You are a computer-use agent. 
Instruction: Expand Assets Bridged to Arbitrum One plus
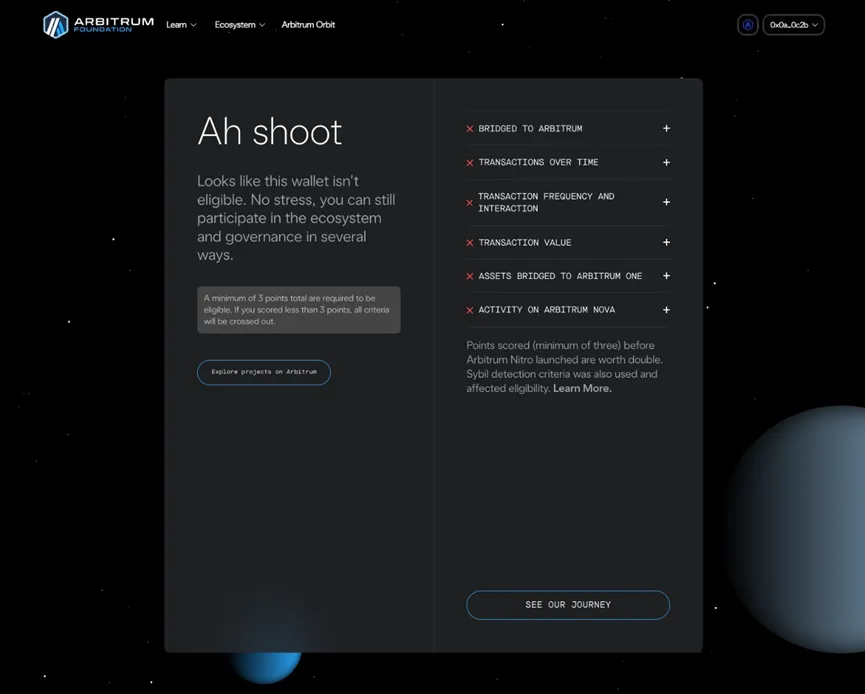(x=666, y=276)
